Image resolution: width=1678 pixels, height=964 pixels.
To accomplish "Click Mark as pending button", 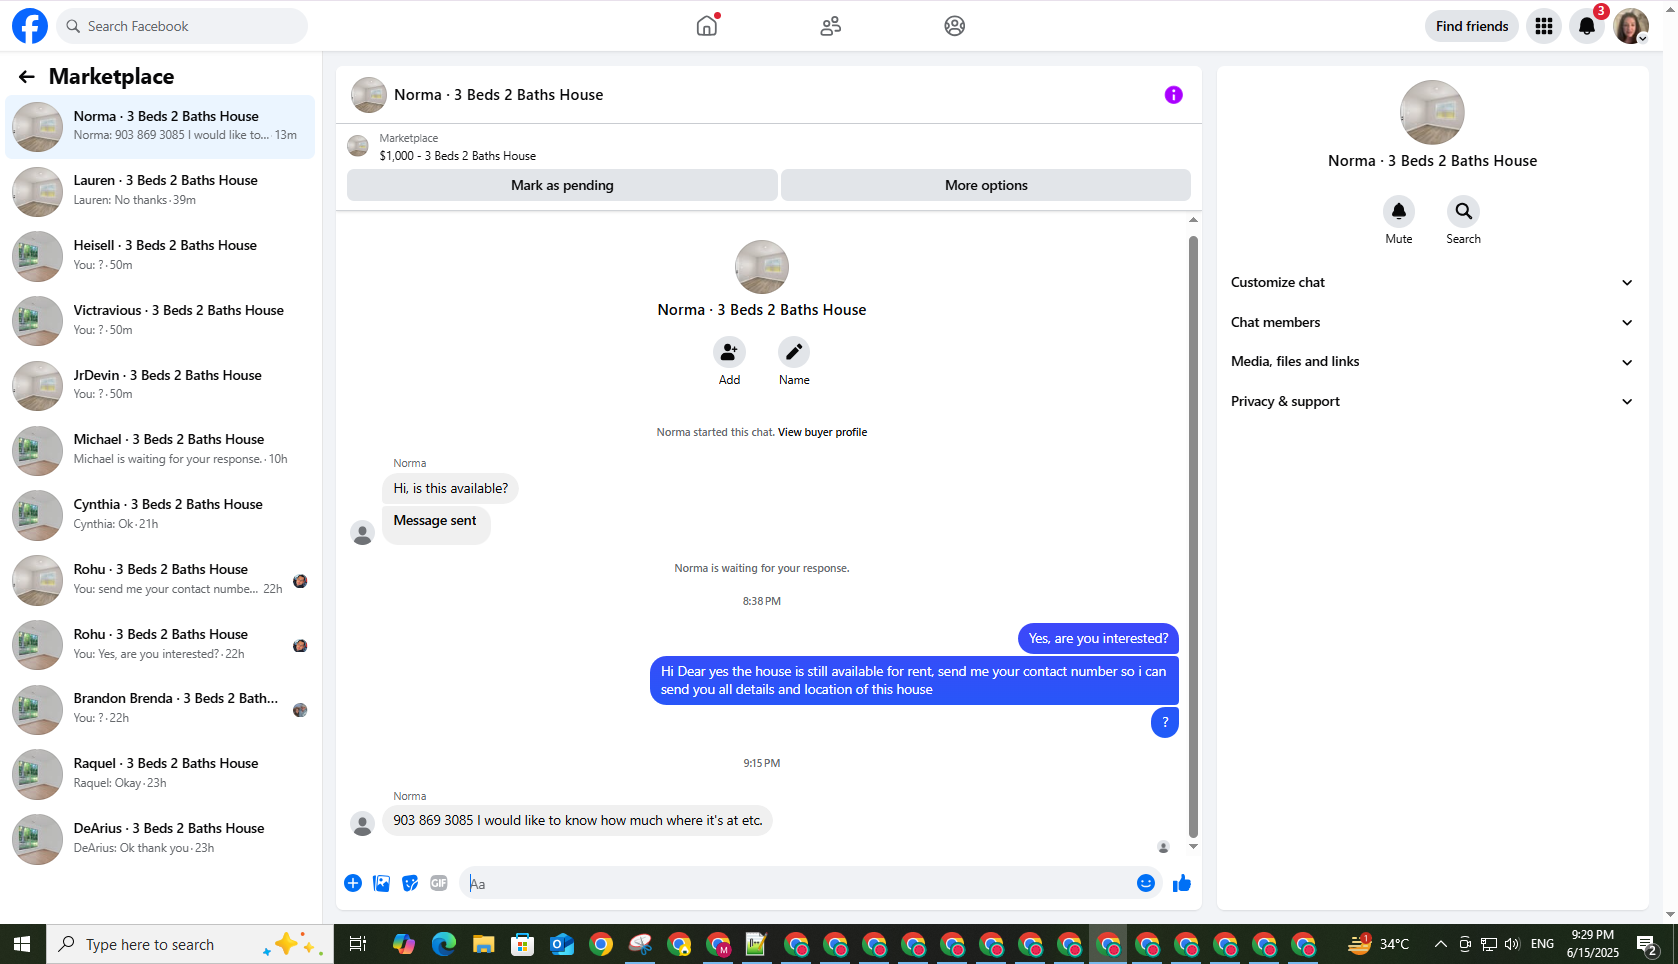I will pyautogui.click(x=562, y=185).
